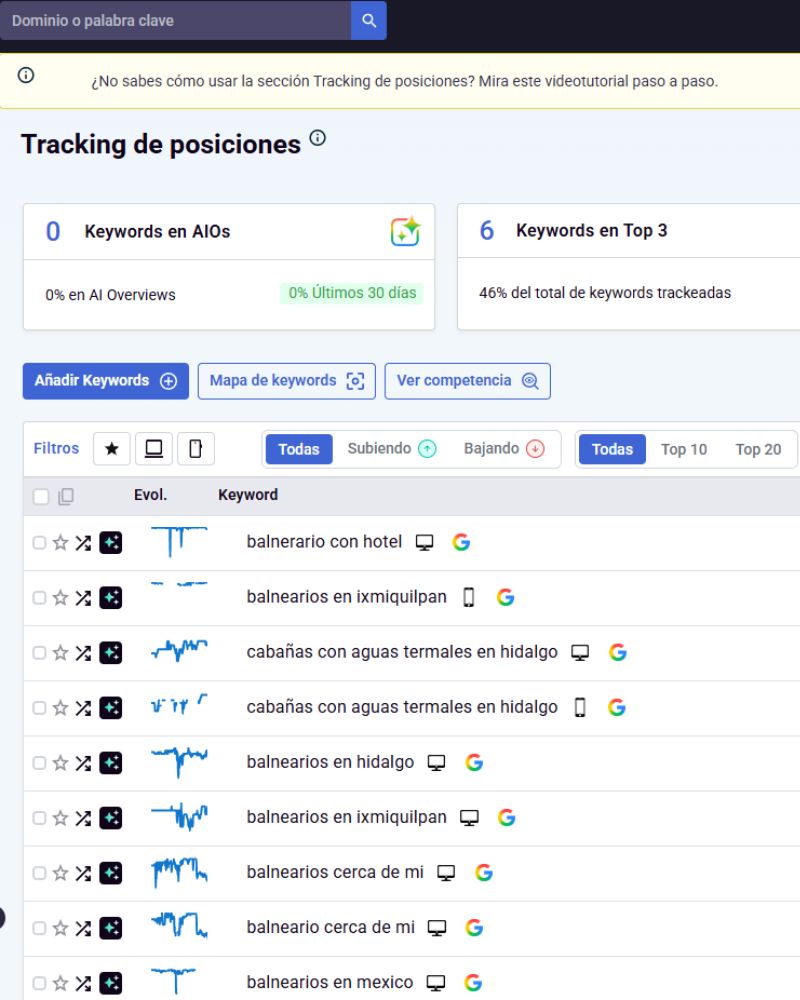The width and height of the screenshot is (800, 1000).
Task: Select the Top 20 tab
Action: 758,449
